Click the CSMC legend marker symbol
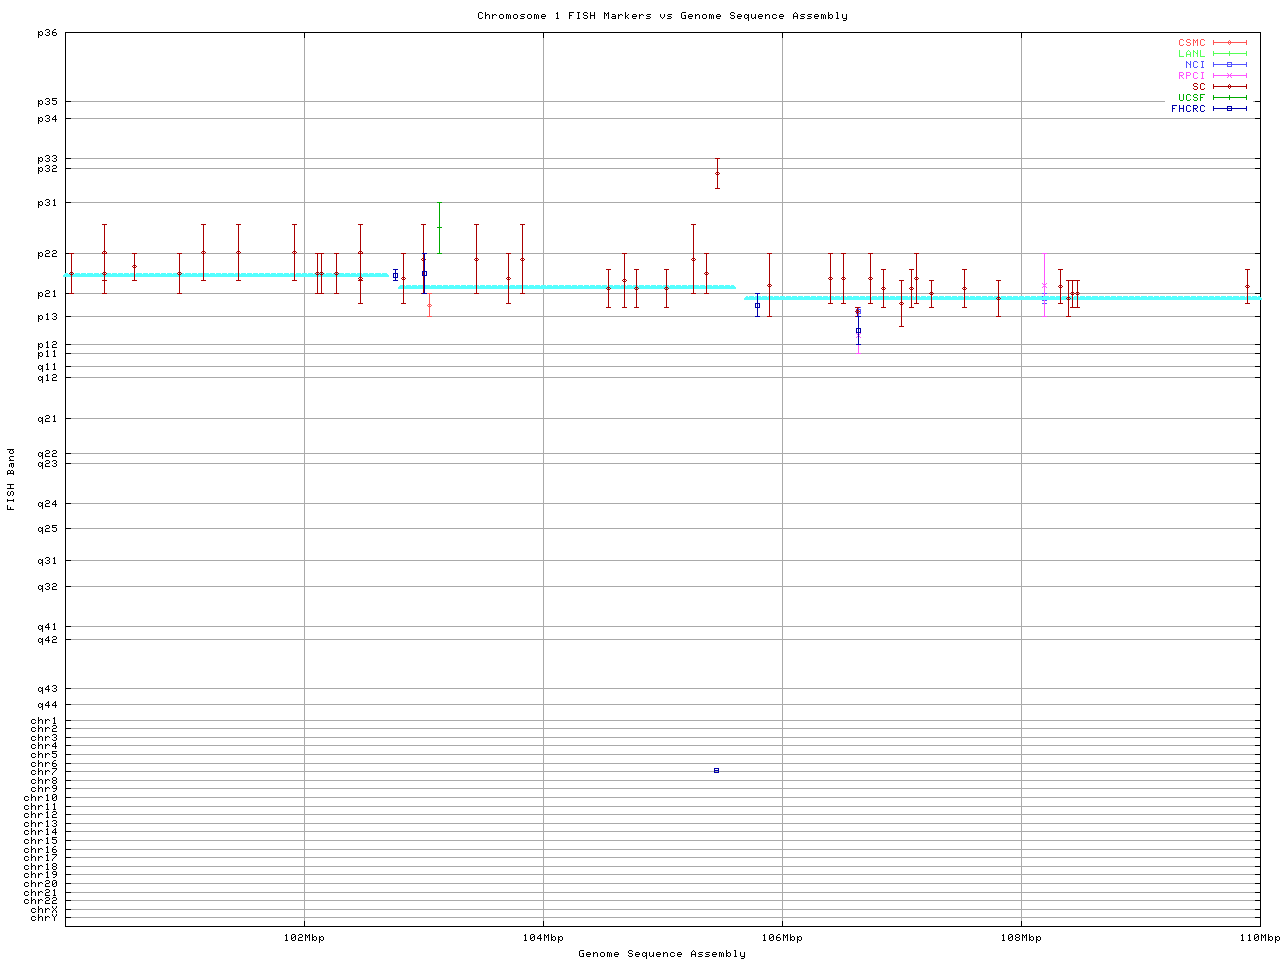Viewport: 1280px width, 960px height. coord(1229,43)
